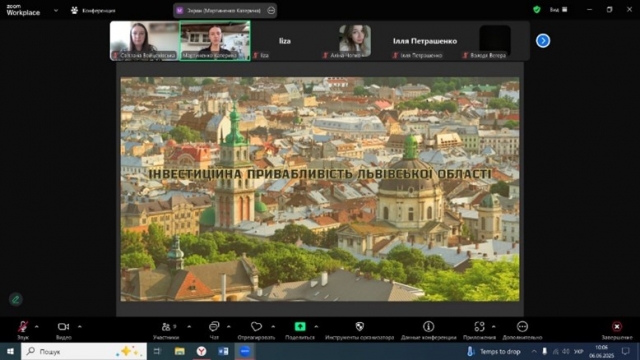
Task: Open video options arrow beside Видео
Action: pyautogui.click(x=80, y=327)
